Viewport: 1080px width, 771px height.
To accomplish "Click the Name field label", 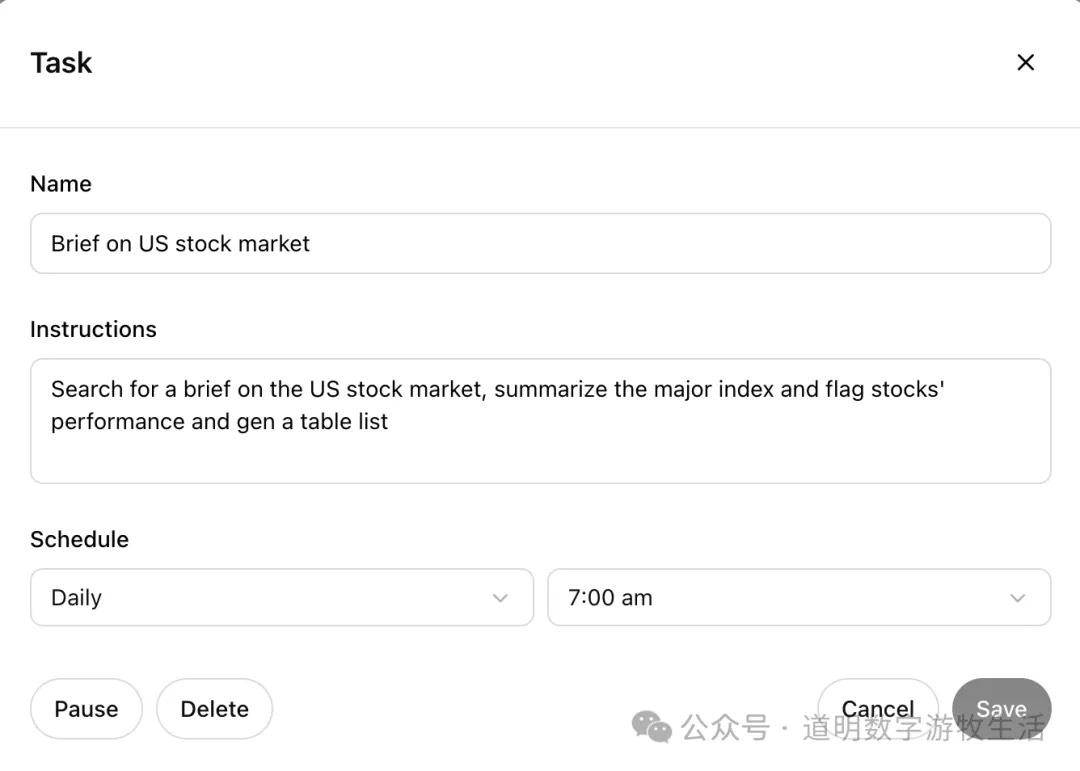I will (x=61, y=184).
